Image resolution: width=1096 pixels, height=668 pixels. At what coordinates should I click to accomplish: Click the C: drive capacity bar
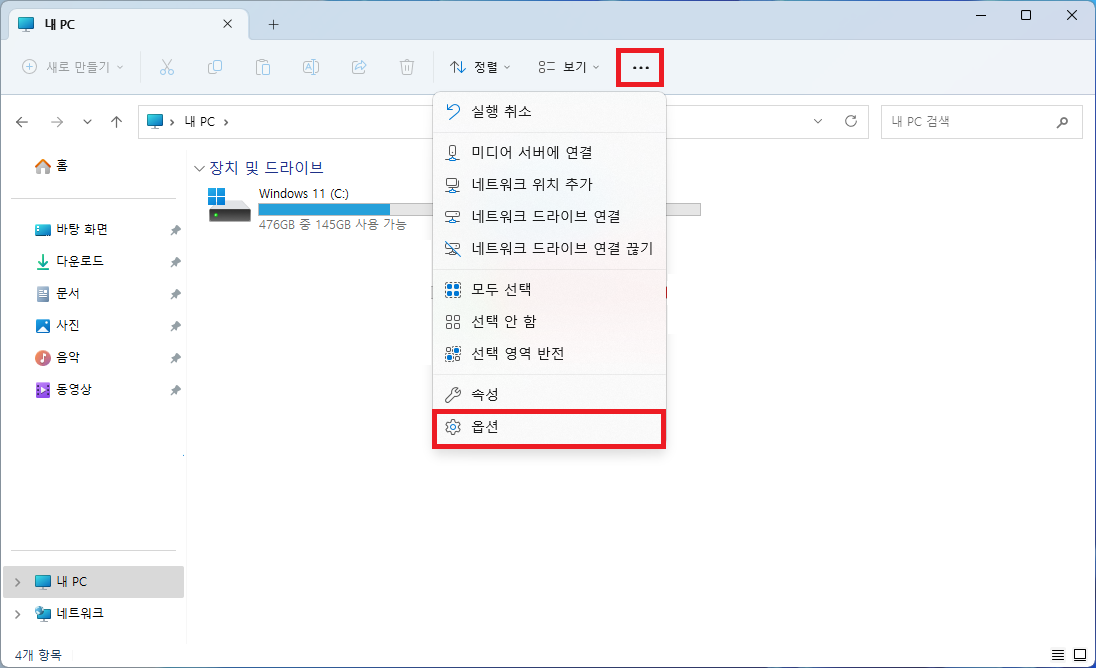pyautogui.click(x=323, y=209)
